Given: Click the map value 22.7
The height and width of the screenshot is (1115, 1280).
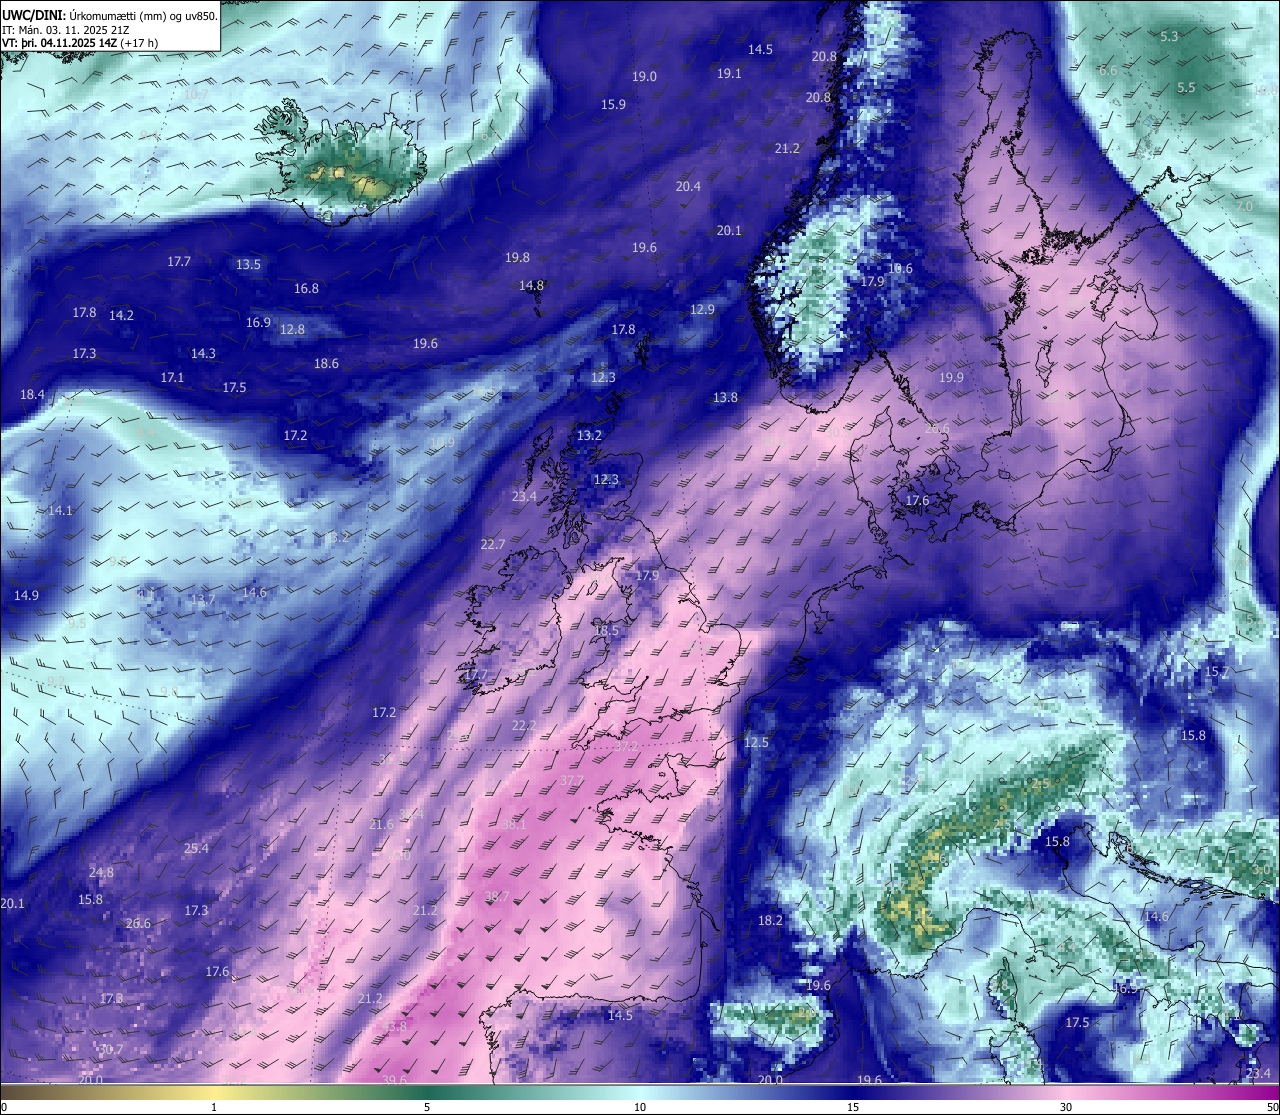Looking at the screenshot, I should [493, 545].
